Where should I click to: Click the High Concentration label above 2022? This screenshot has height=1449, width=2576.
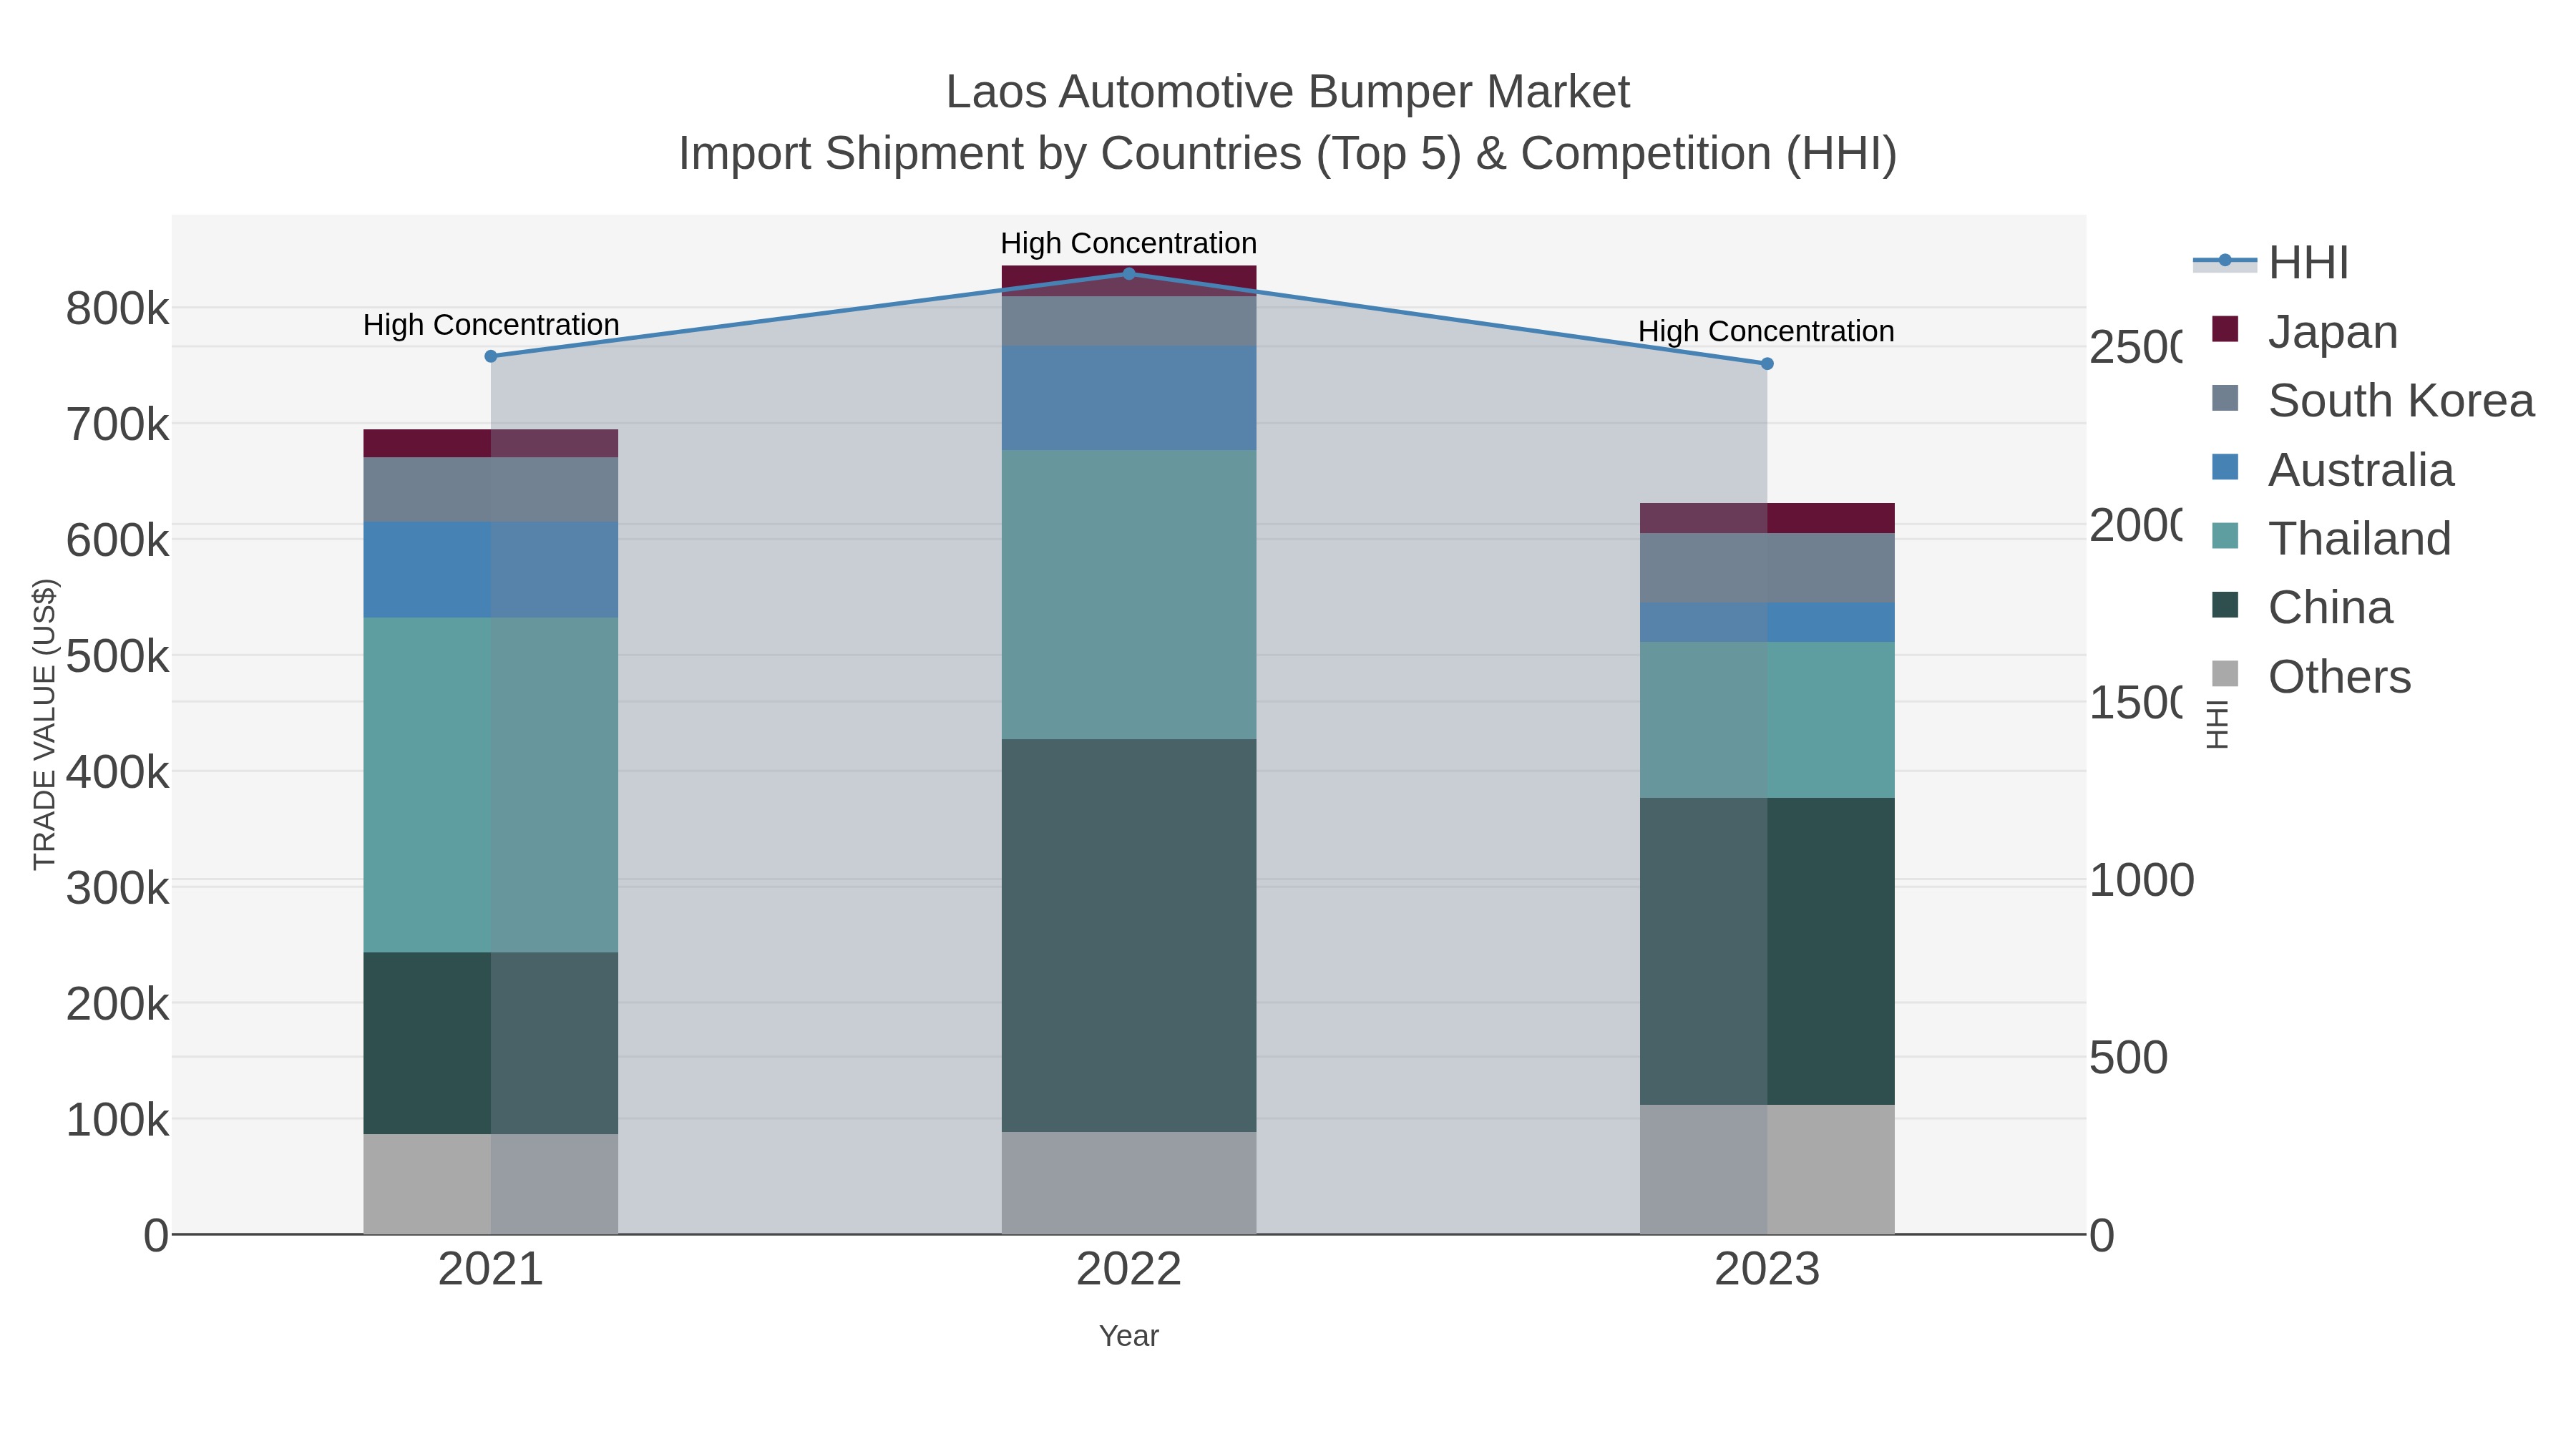(1129, 243)
